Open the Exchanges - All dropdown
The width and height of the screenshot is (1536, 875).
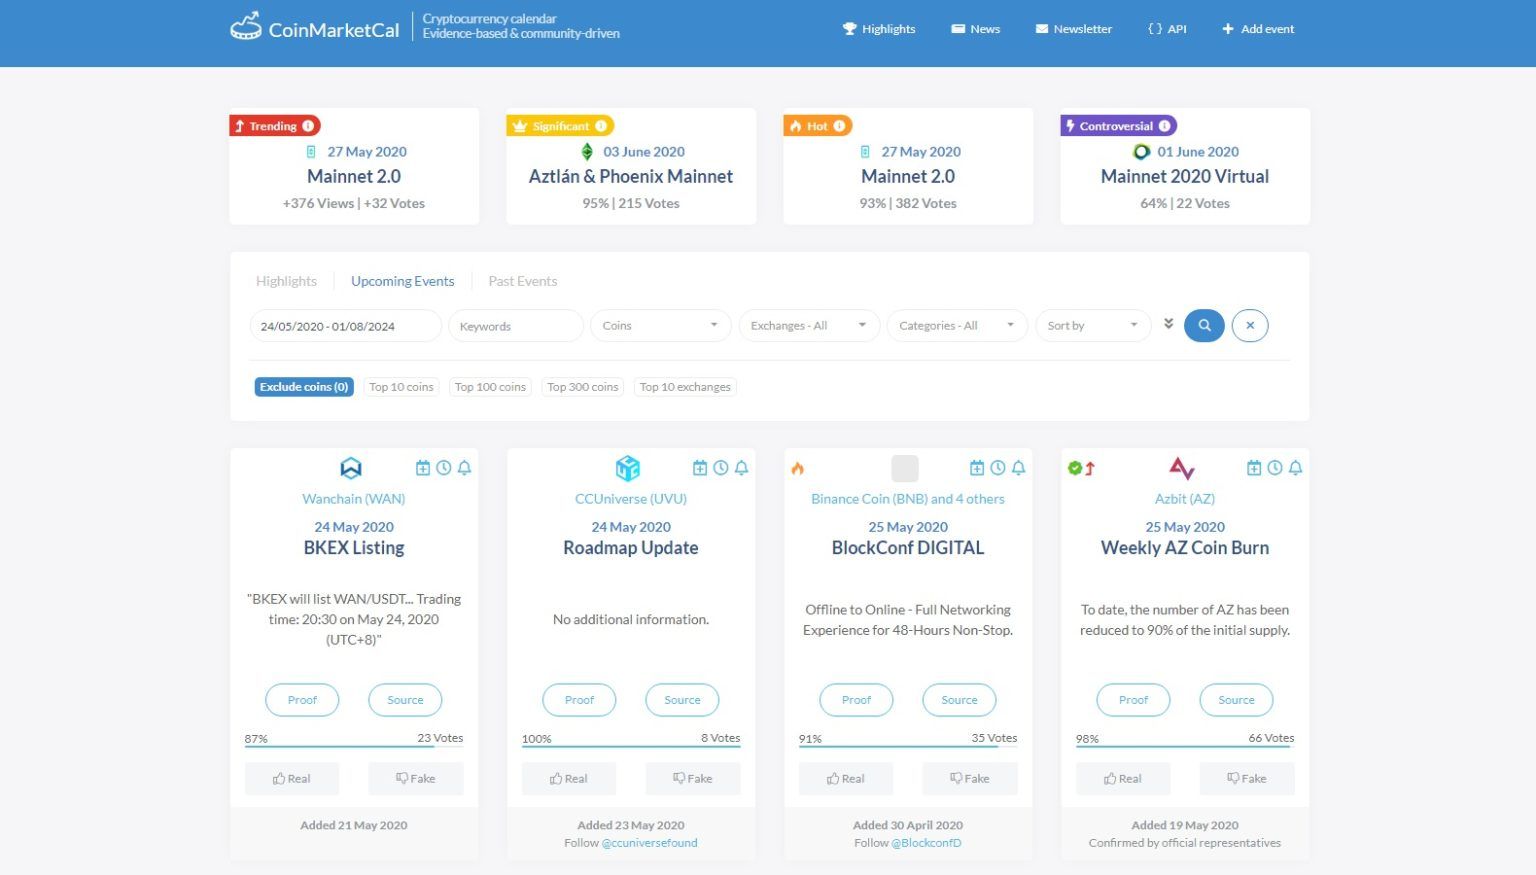[809, 326]
